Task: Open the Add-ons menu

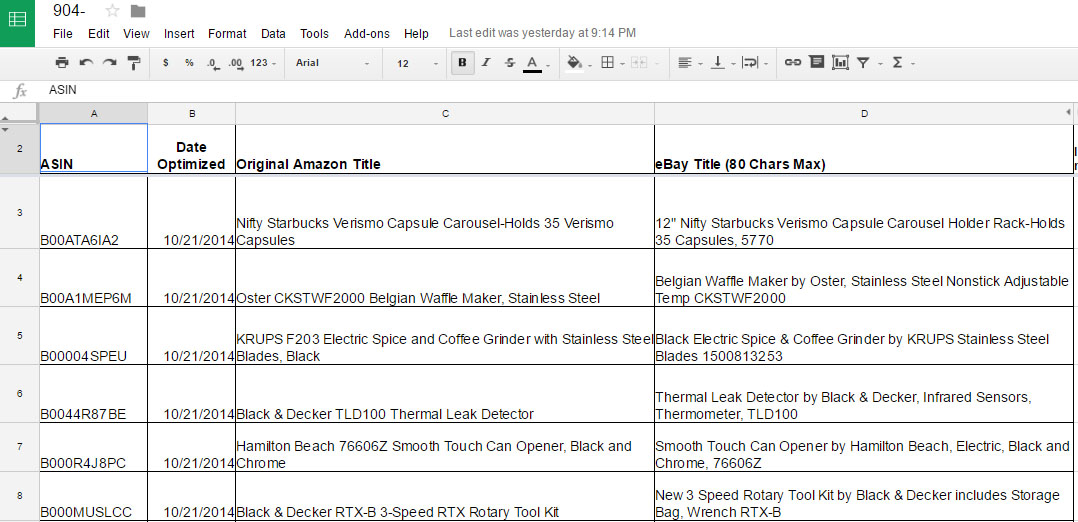Action: [x=367, y=34]
